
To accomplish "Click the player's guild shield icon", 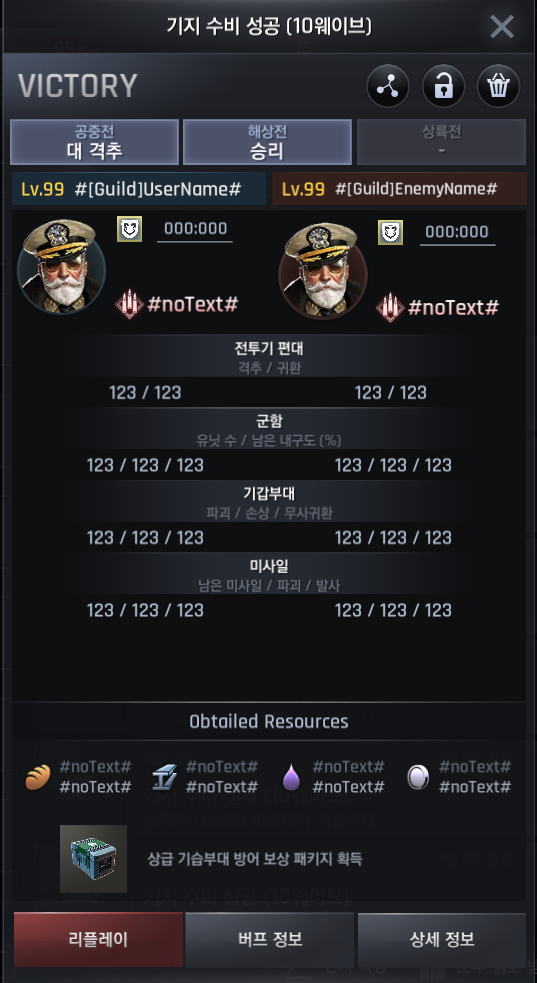I will (x=129, y=229).
